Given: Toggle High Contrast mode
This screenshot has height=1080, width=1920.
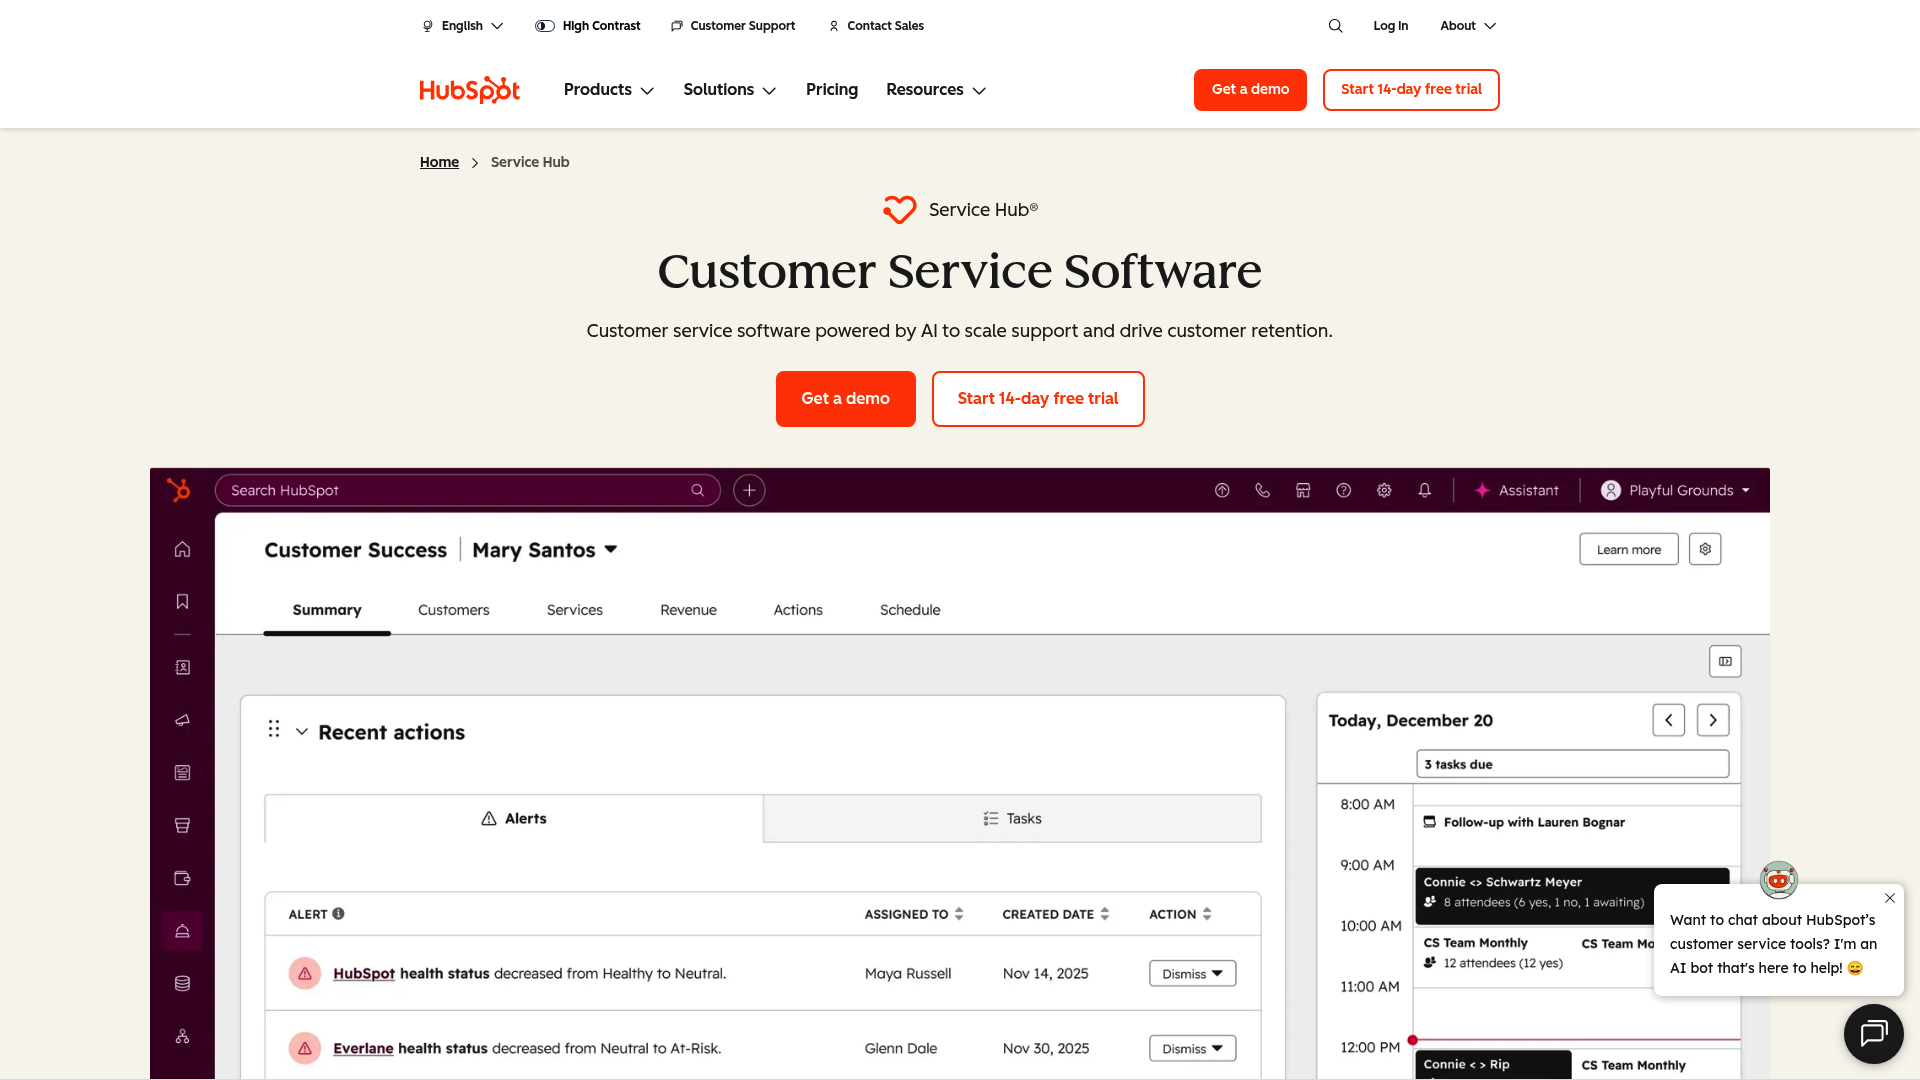Looking at the screenshot, I should point(587,25).
